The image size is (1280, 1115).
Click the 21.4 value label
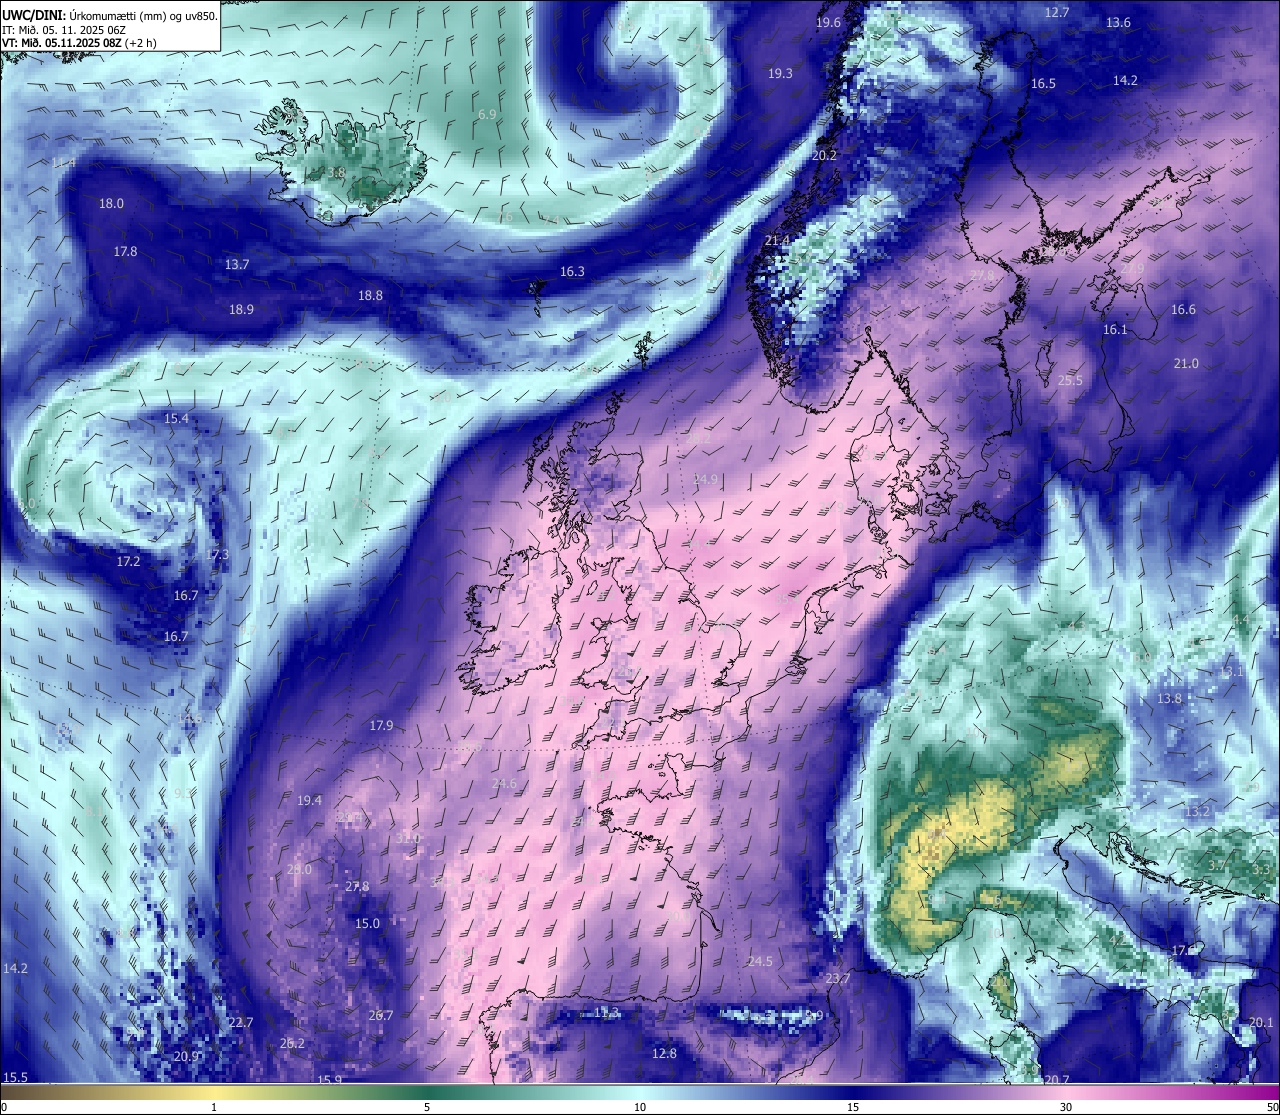click(776, 241)
